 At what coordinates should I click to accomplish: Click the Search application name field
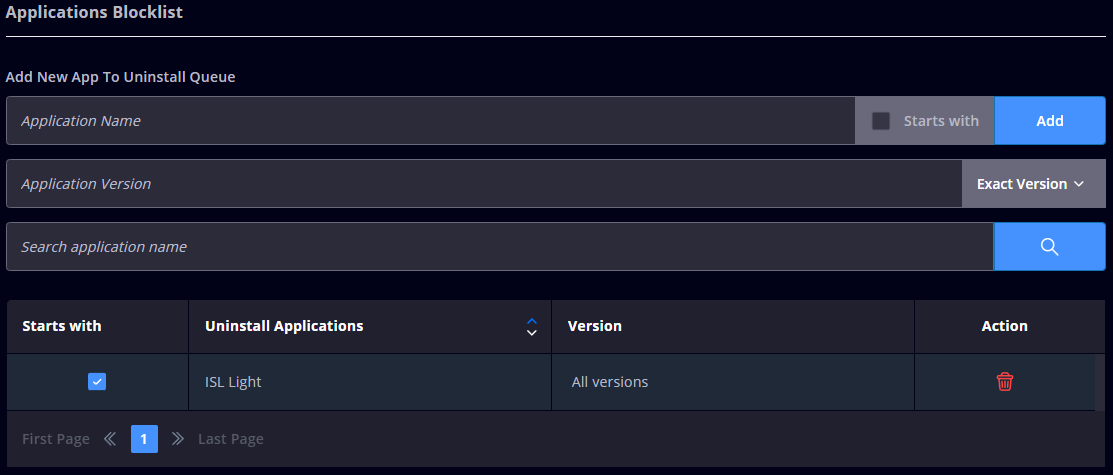(x=499, y=247)
